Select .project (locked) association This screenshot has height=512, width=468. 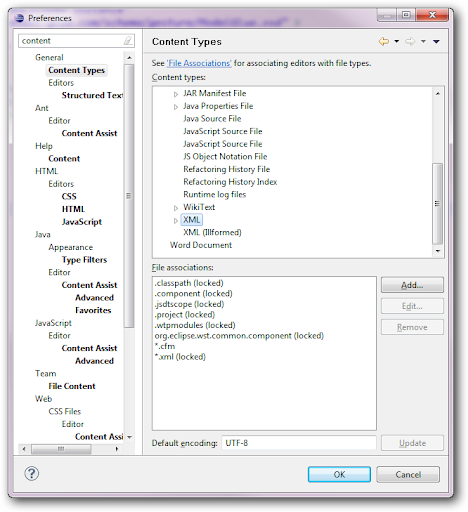[184, 315]
